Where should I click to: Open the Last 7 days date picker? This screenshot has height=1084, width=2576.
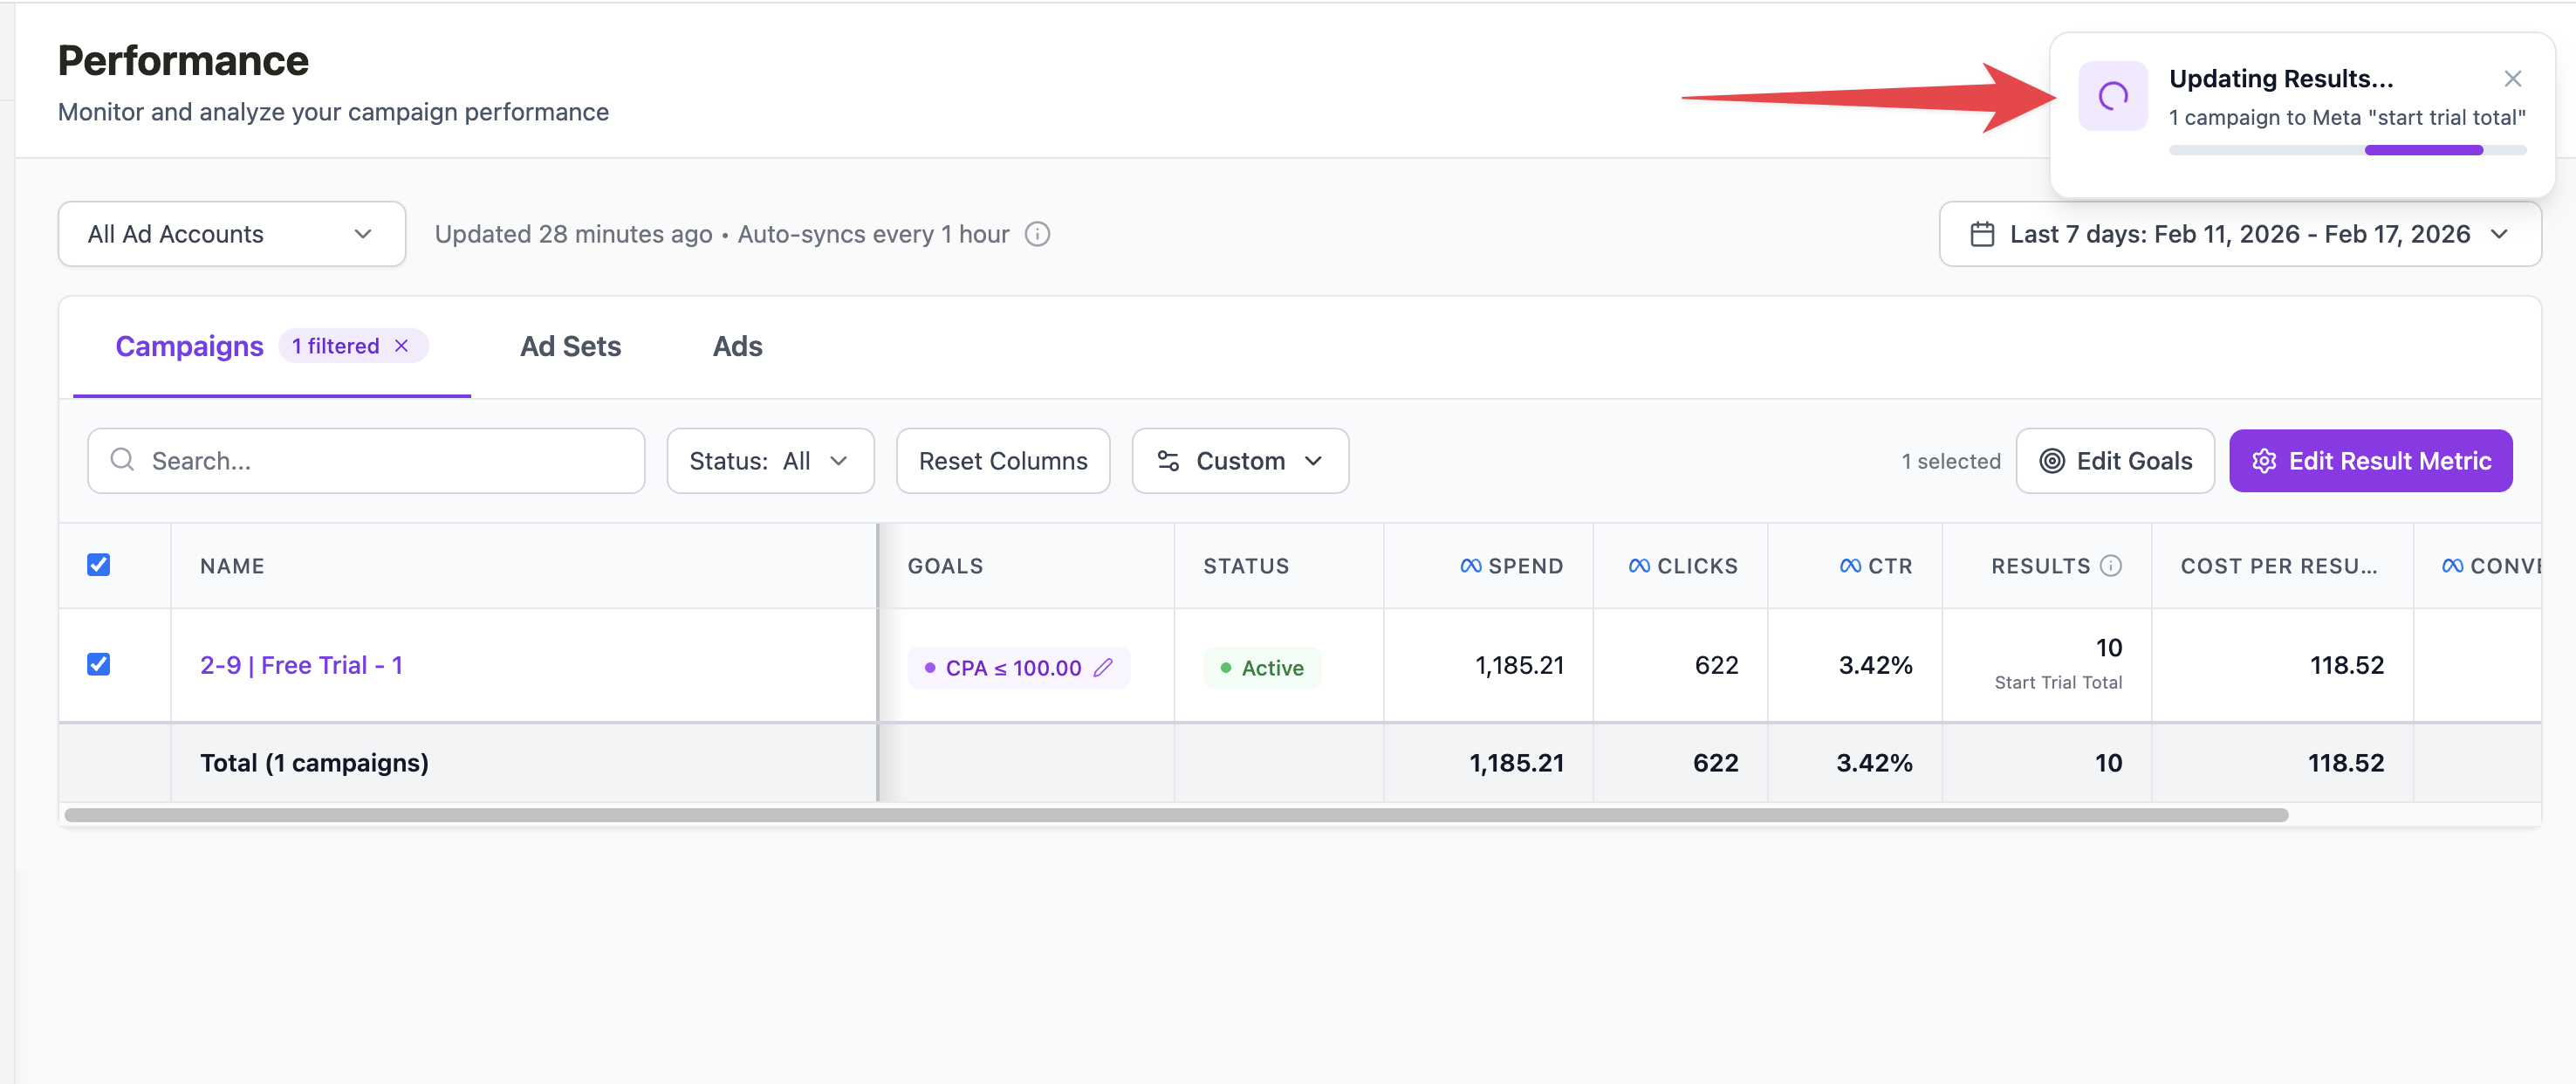pyautogui.click(x=2239, y=234)
